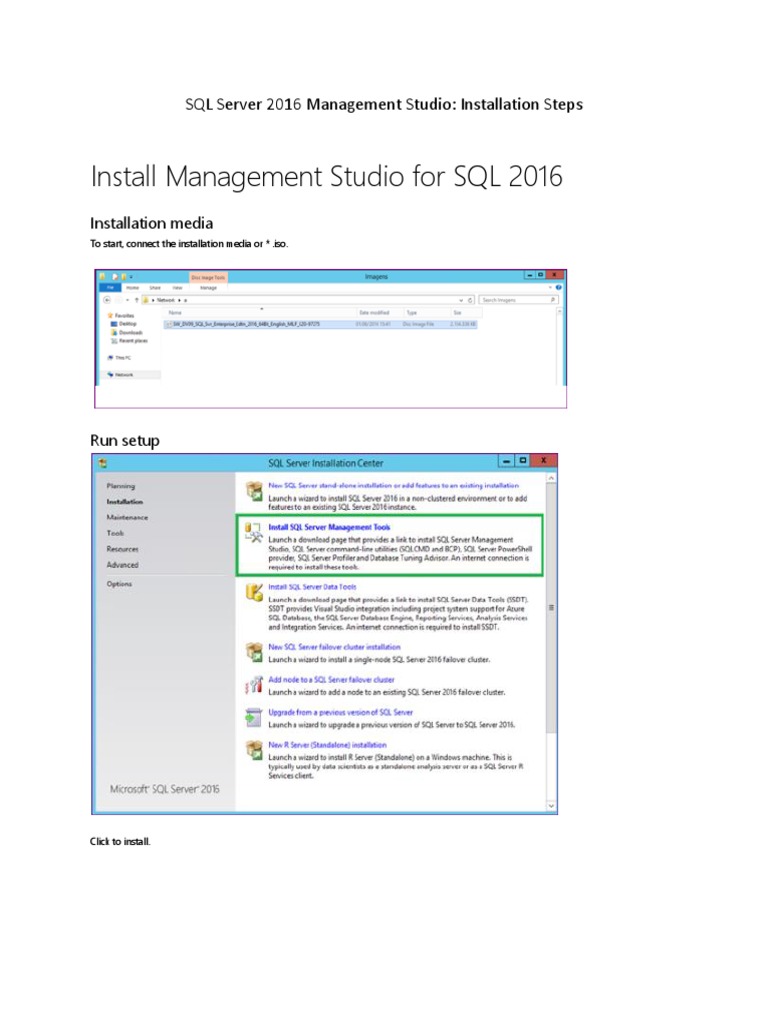768x1024 pixels.
Task: Open Install SQL Server Management Tools link
Action: [x=329, y=527]
